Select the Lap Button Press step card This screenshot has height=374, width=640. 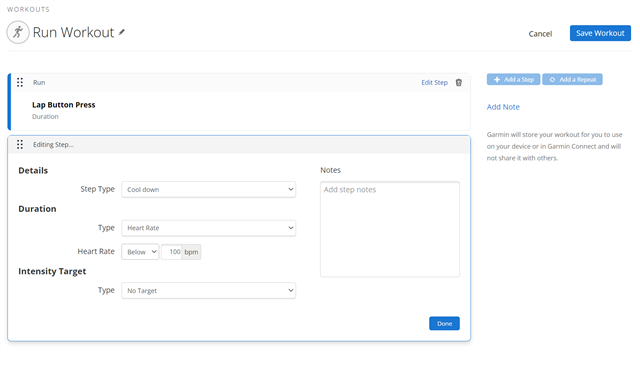pyautogui.click(x=240, y=111)
